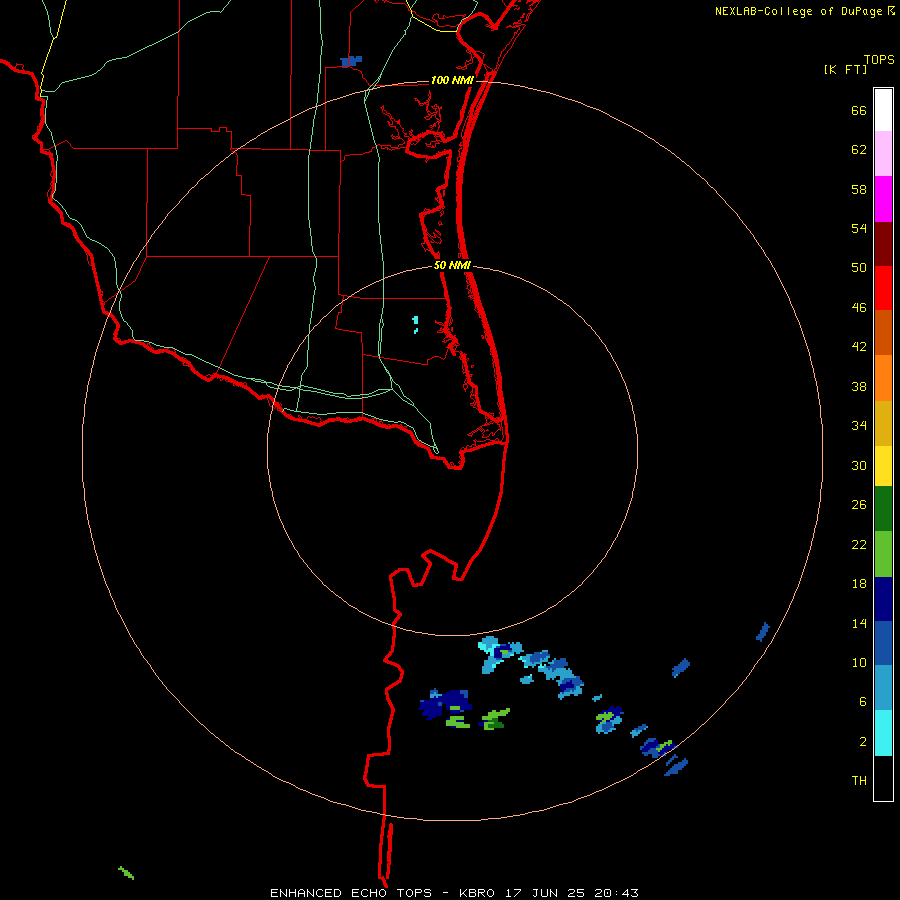The width and height of the screenshot is (900, 900).
Task: Click the light pink 62 kft legend swatch
Action: point(883,154)
